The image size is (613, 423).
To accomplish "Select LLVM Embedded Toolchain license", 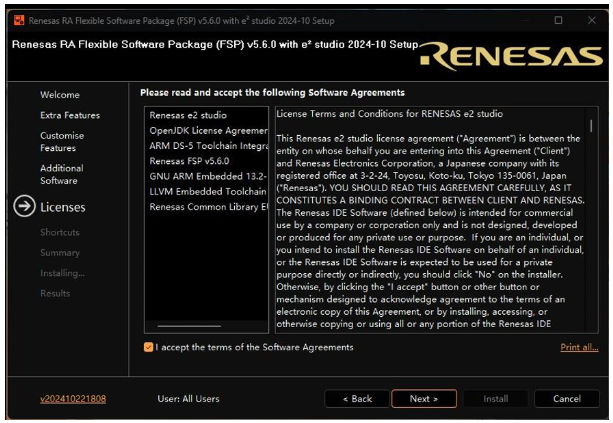I will pos(208,191).
